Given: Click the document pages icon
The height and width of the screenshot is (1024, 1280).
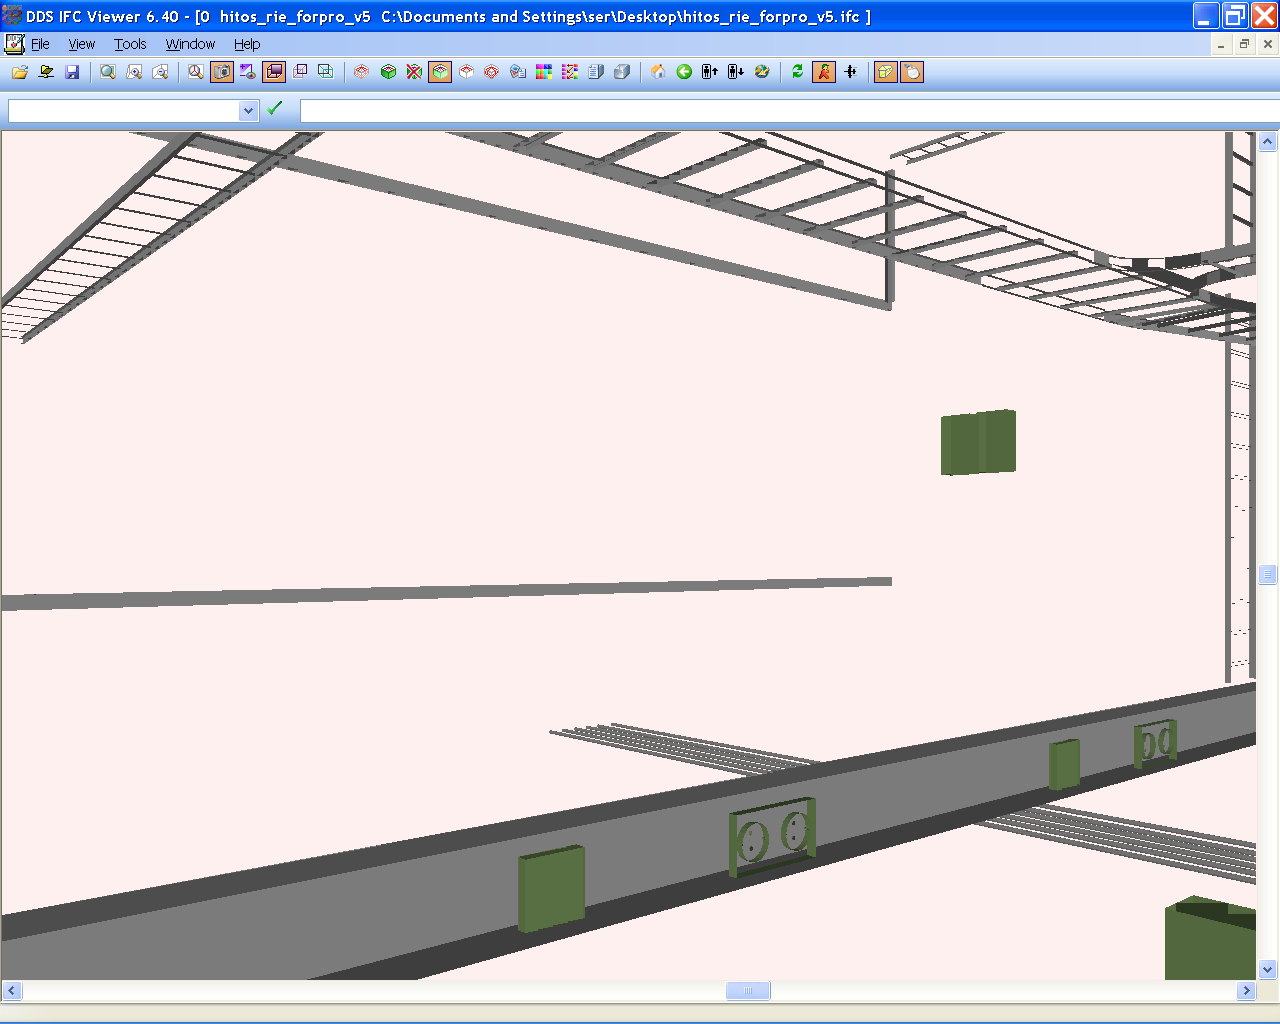Looking at the screenshot, I should click(596, 72).
